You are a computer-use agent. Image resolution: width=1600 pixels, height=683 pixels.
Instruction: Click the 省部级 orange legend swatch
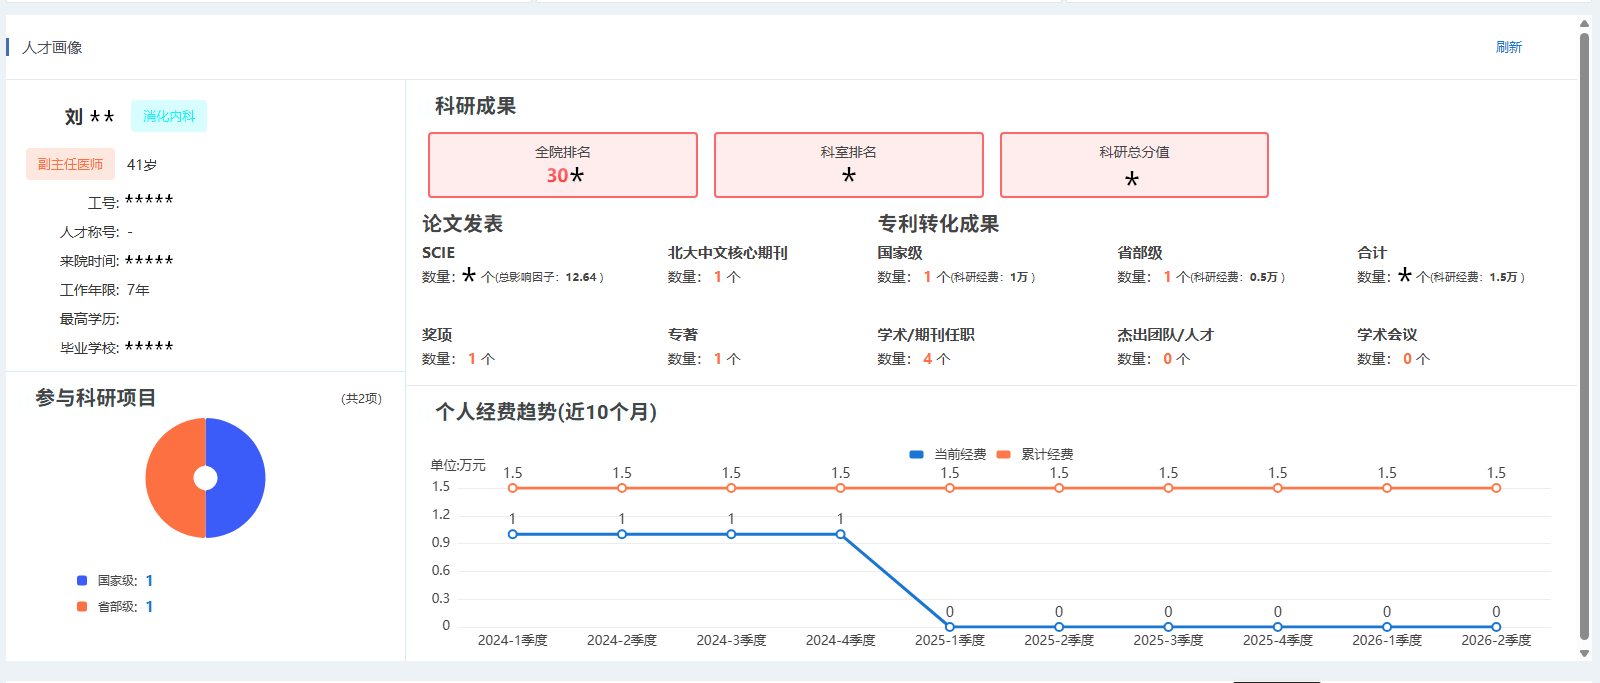[82, 607]
